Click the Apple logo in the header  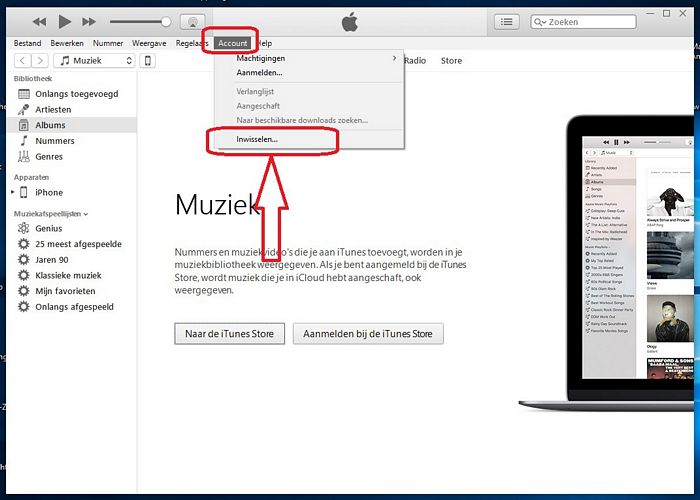tap(350, 22)
